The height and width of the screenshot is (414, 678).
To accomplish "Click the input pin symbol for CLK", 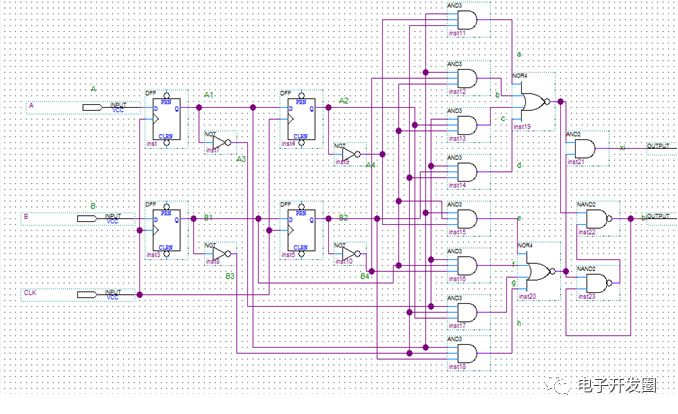I will click(87, 295).
